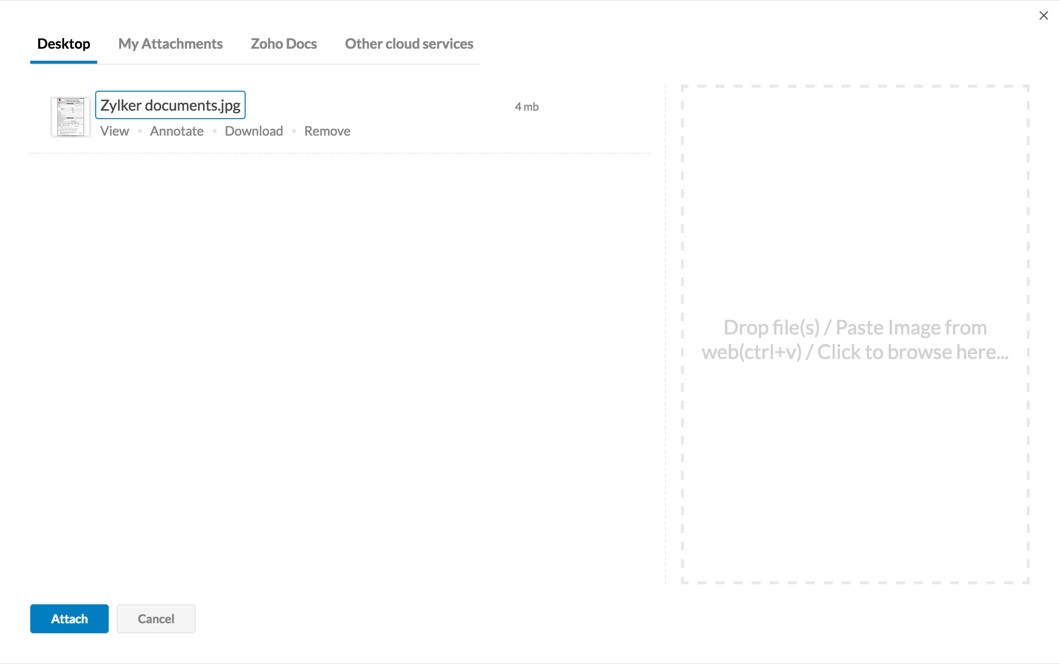1060x664 pixels.
Task: Click the dot separator between Download and Remove
Action: [x=294, y=131]
